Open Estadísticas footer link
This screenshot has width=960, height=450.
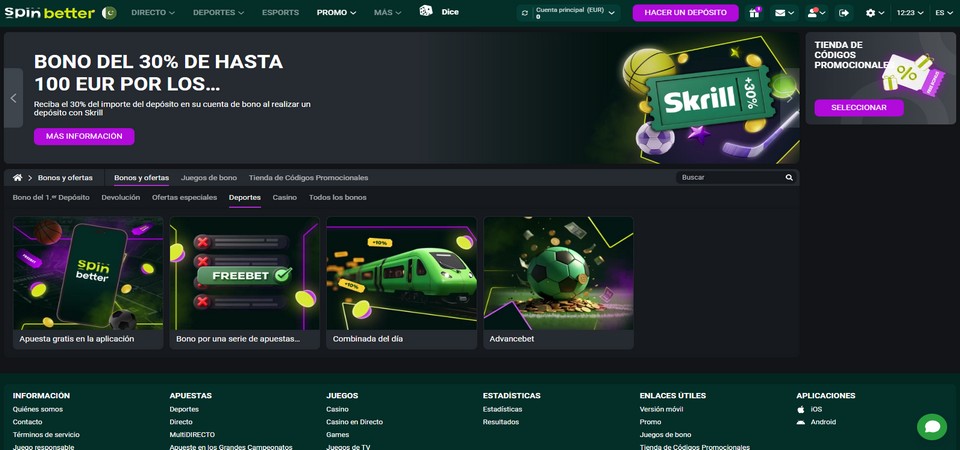tap(503, 409)
